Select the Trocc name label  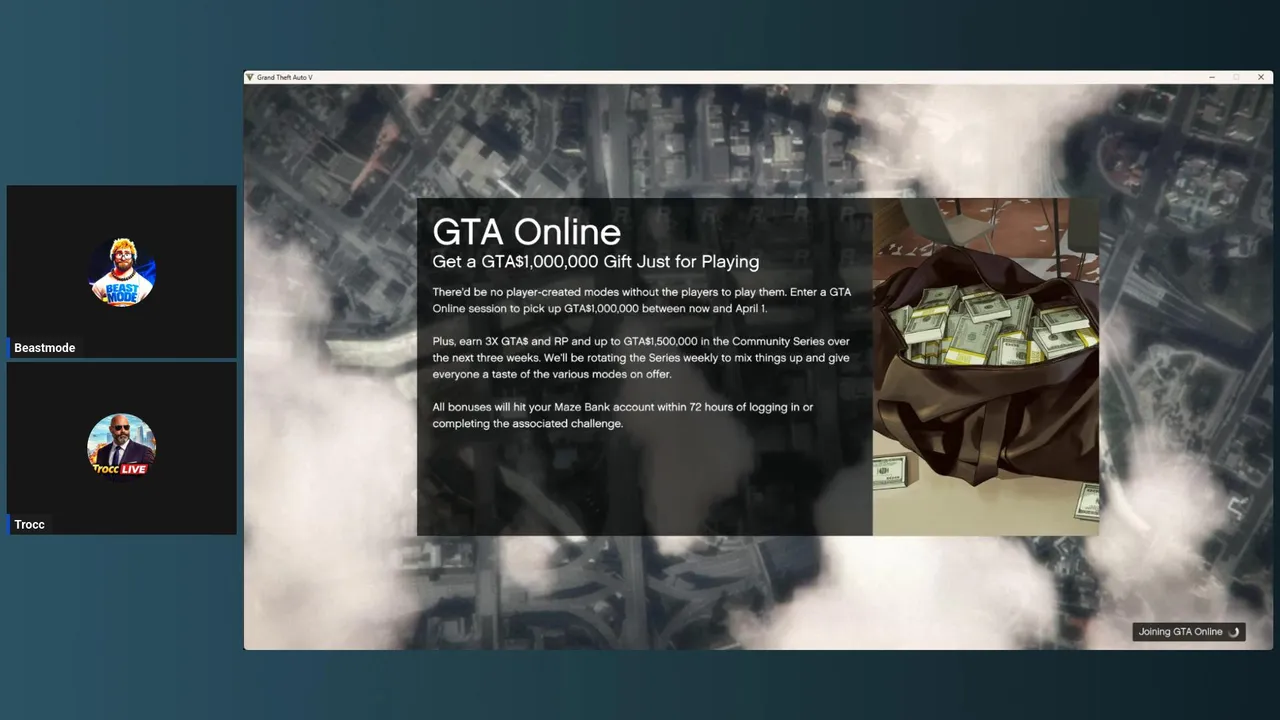click(30, 525)
